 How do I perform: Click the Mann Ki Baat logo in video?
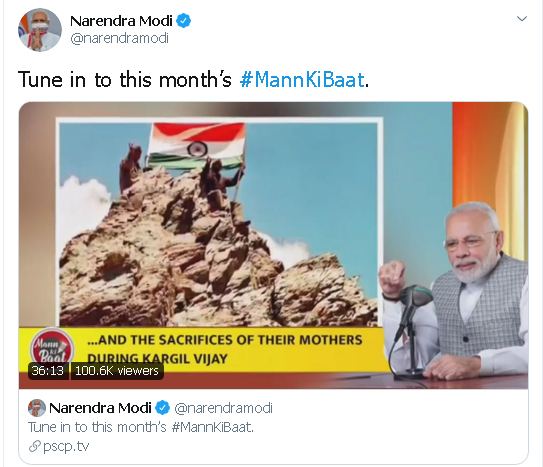tap(52, 346)
